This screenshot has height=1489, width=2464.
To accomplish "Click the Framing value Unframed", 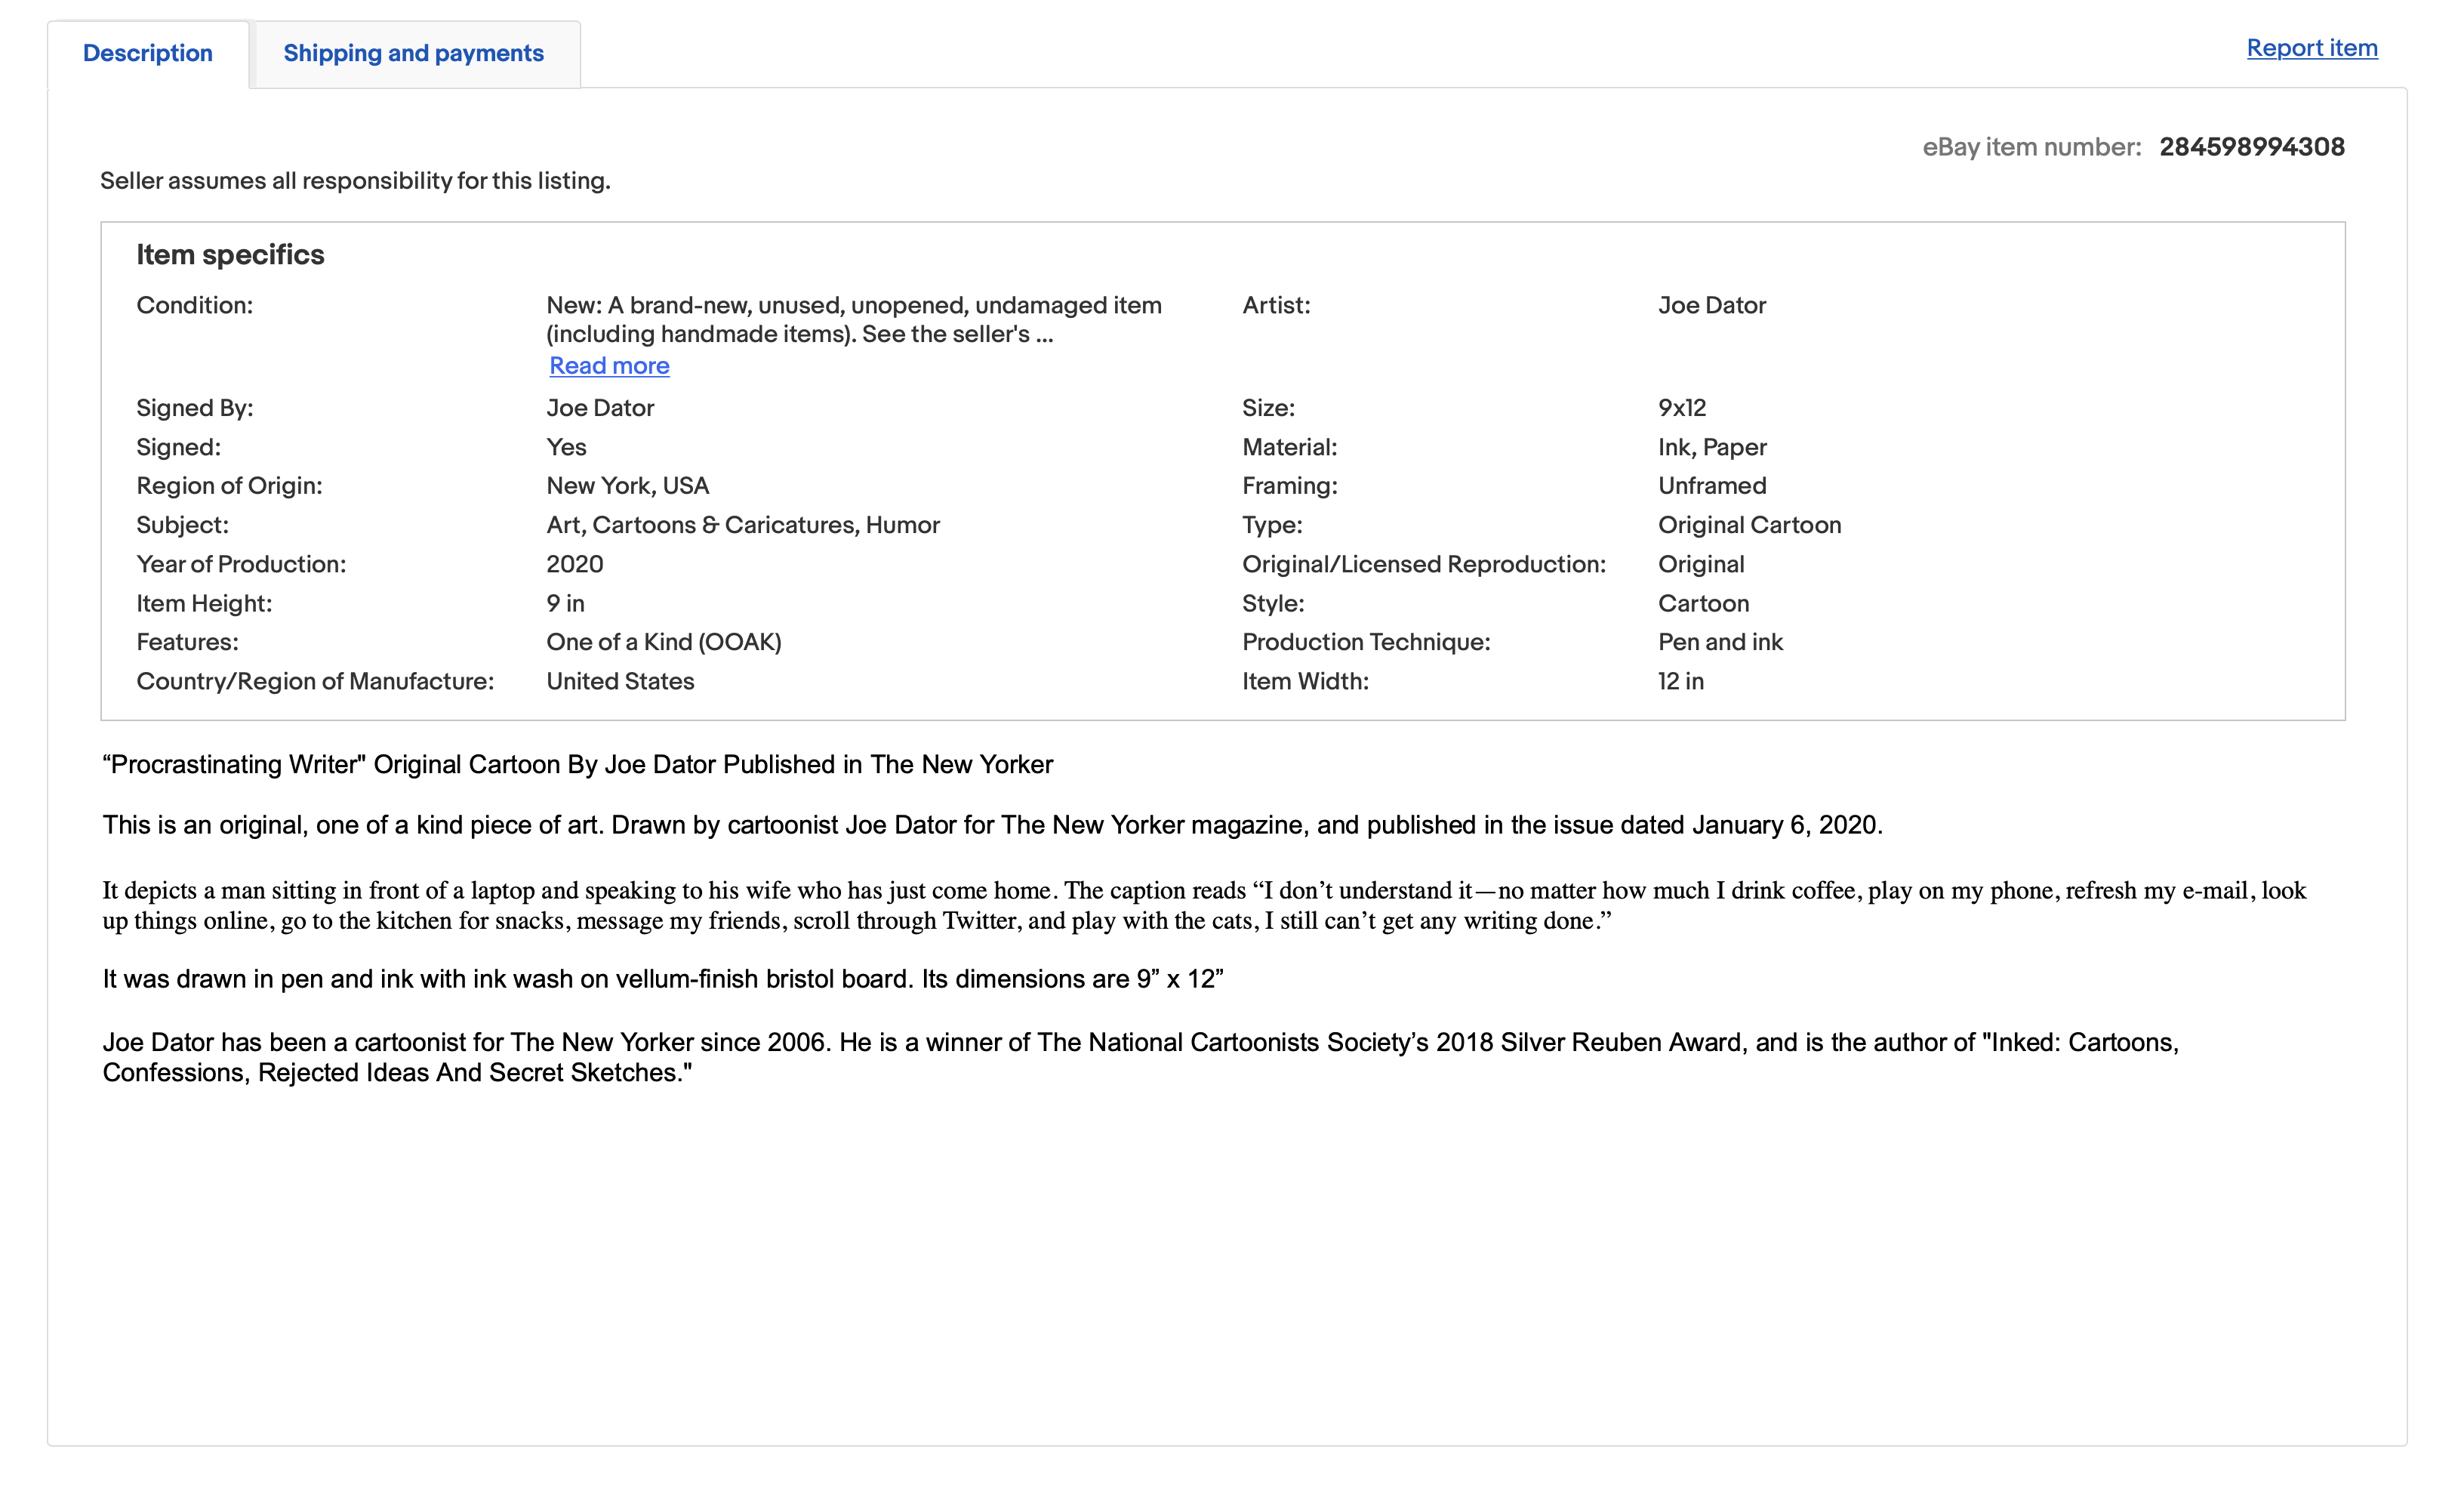I will 1711,486.
